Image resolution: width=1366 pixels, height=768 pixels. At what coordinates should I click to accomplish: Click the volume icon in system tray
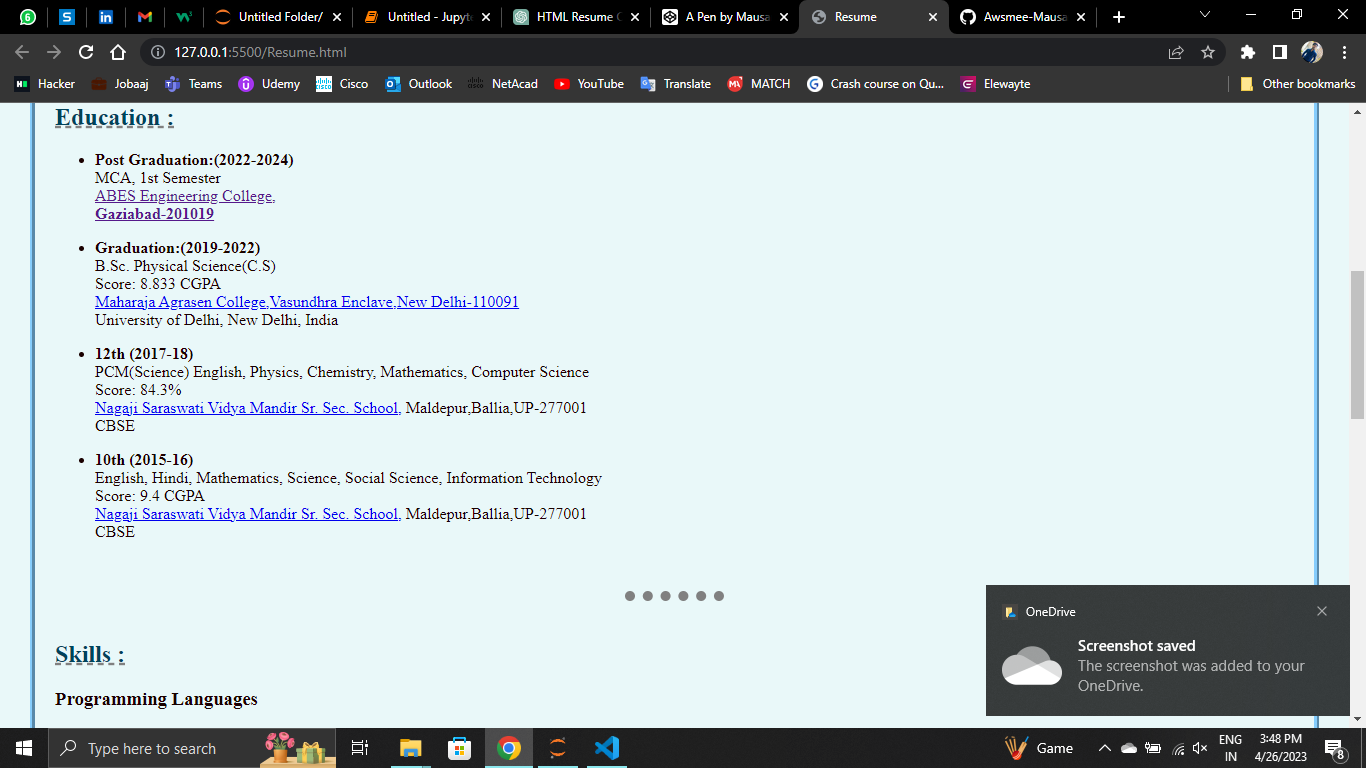point(1199,747)
